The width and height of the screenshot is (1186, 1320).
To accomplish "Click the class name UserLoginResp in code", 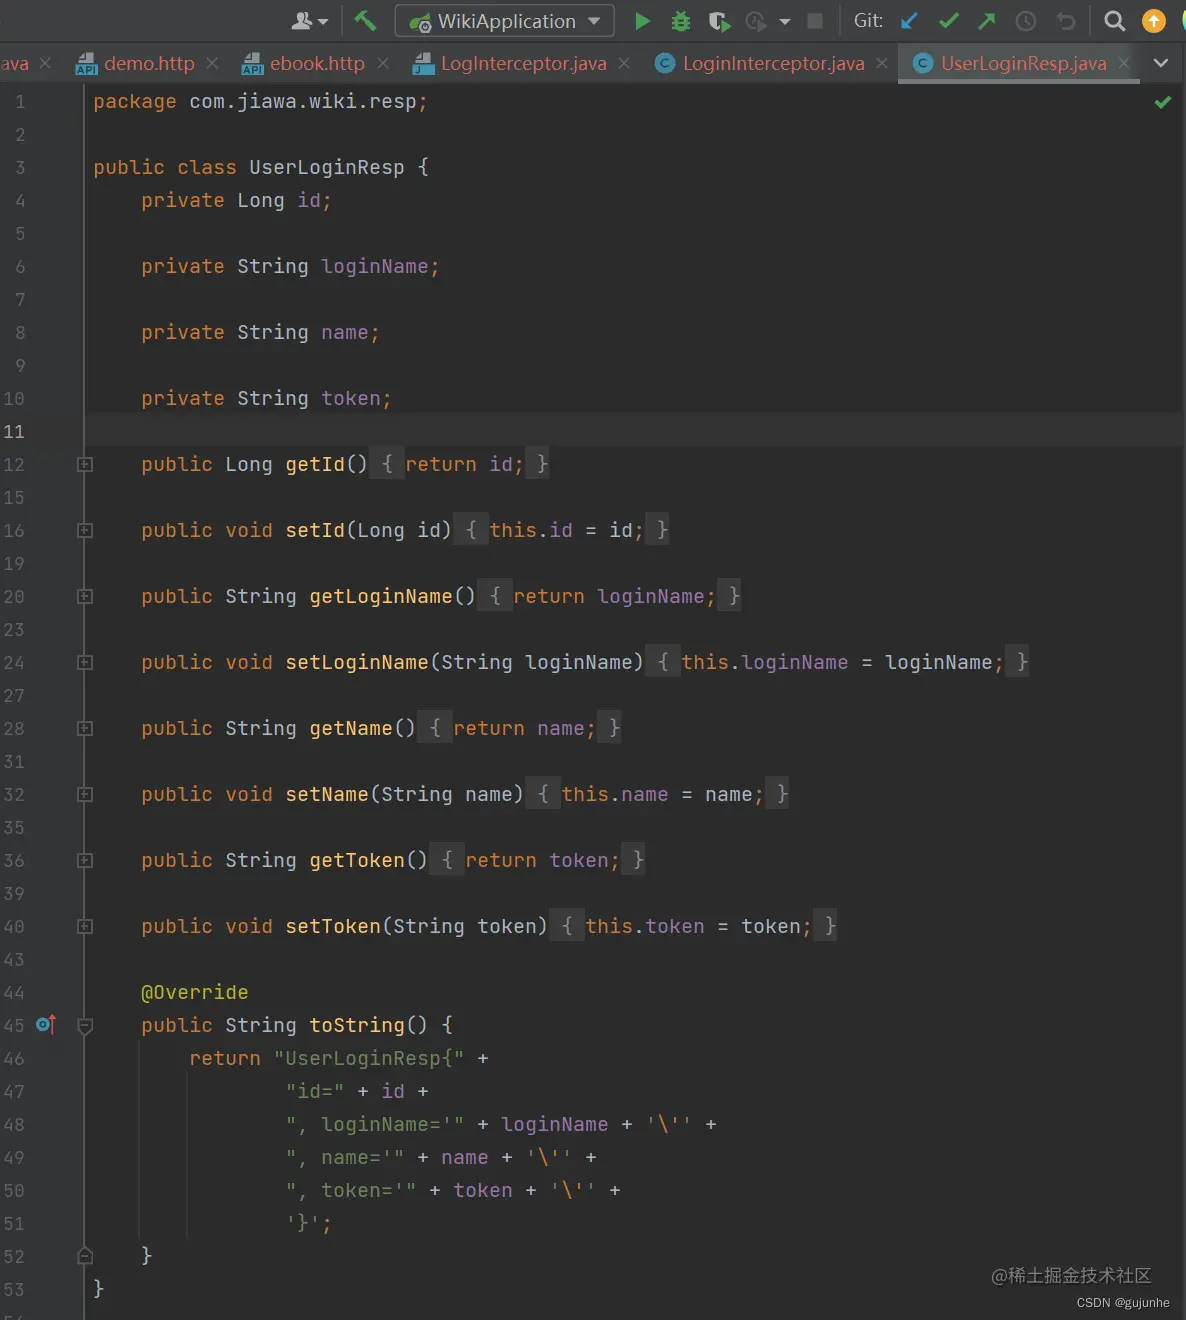I will tap(327, 167).
